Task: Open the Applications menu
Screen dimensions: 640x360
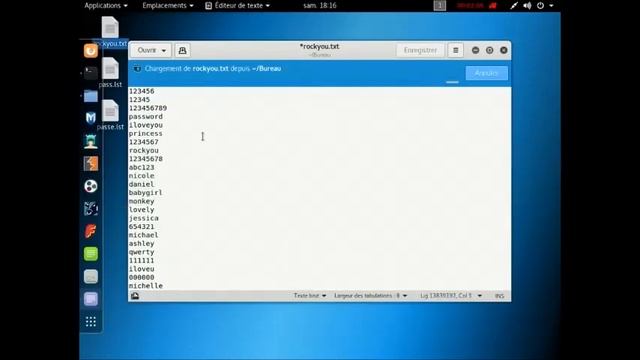Action: (x=106, y=5)
